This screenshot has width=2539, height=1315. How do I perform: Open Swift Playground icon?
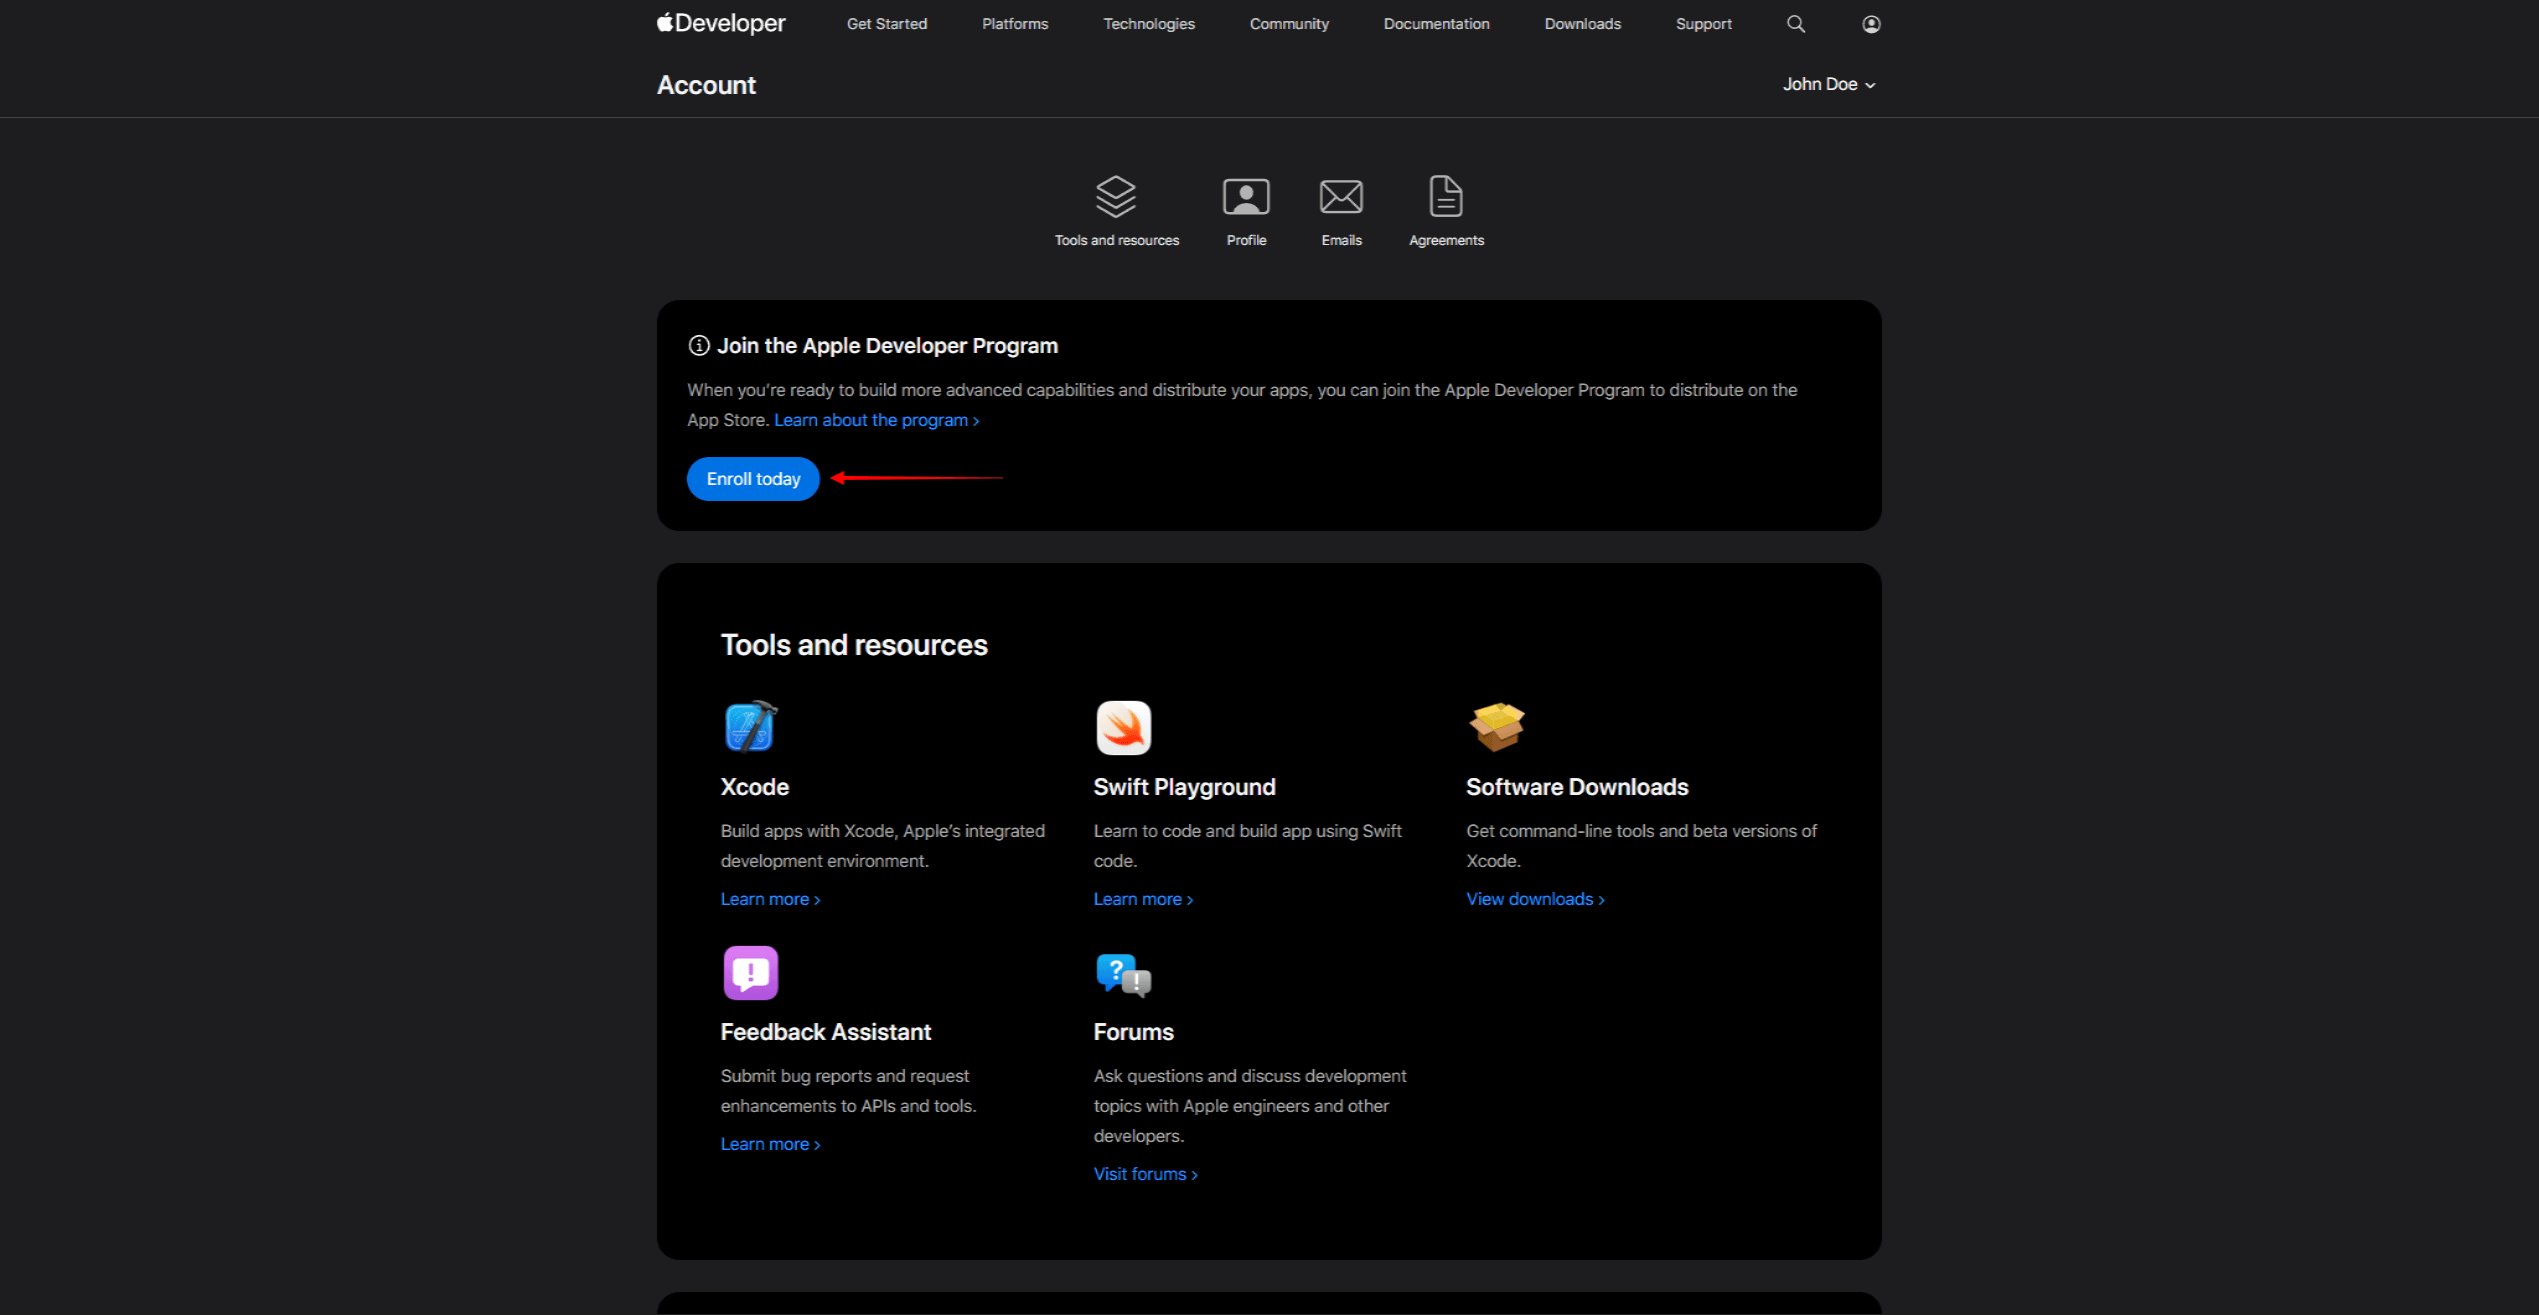(x=1123, y=726)
